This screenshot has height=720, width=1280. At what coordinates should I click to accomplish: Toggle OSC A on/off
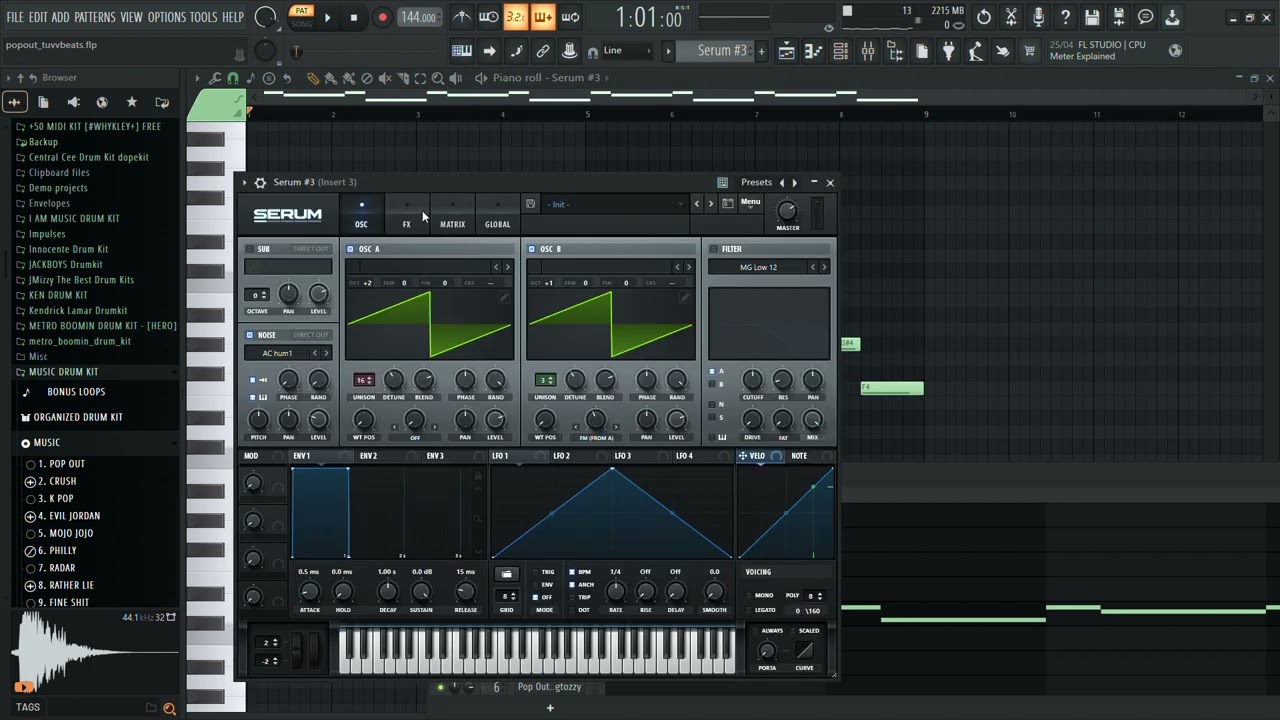coord(350,249)
